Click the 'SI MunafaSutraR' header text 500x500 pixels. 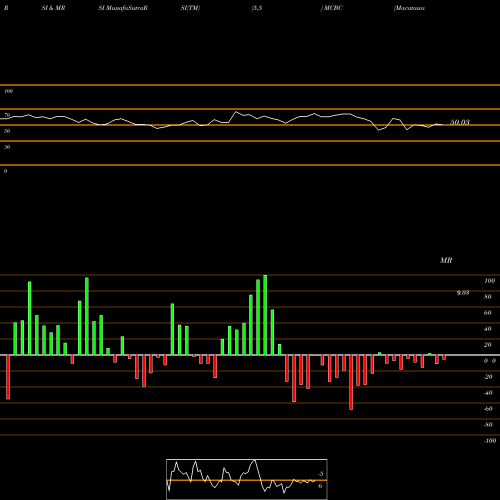point(123,8)
